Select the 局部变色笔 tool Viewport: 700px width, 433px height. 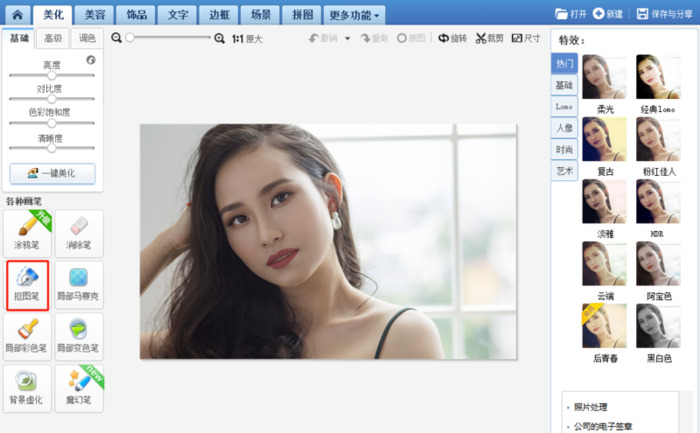click(79, 337)
